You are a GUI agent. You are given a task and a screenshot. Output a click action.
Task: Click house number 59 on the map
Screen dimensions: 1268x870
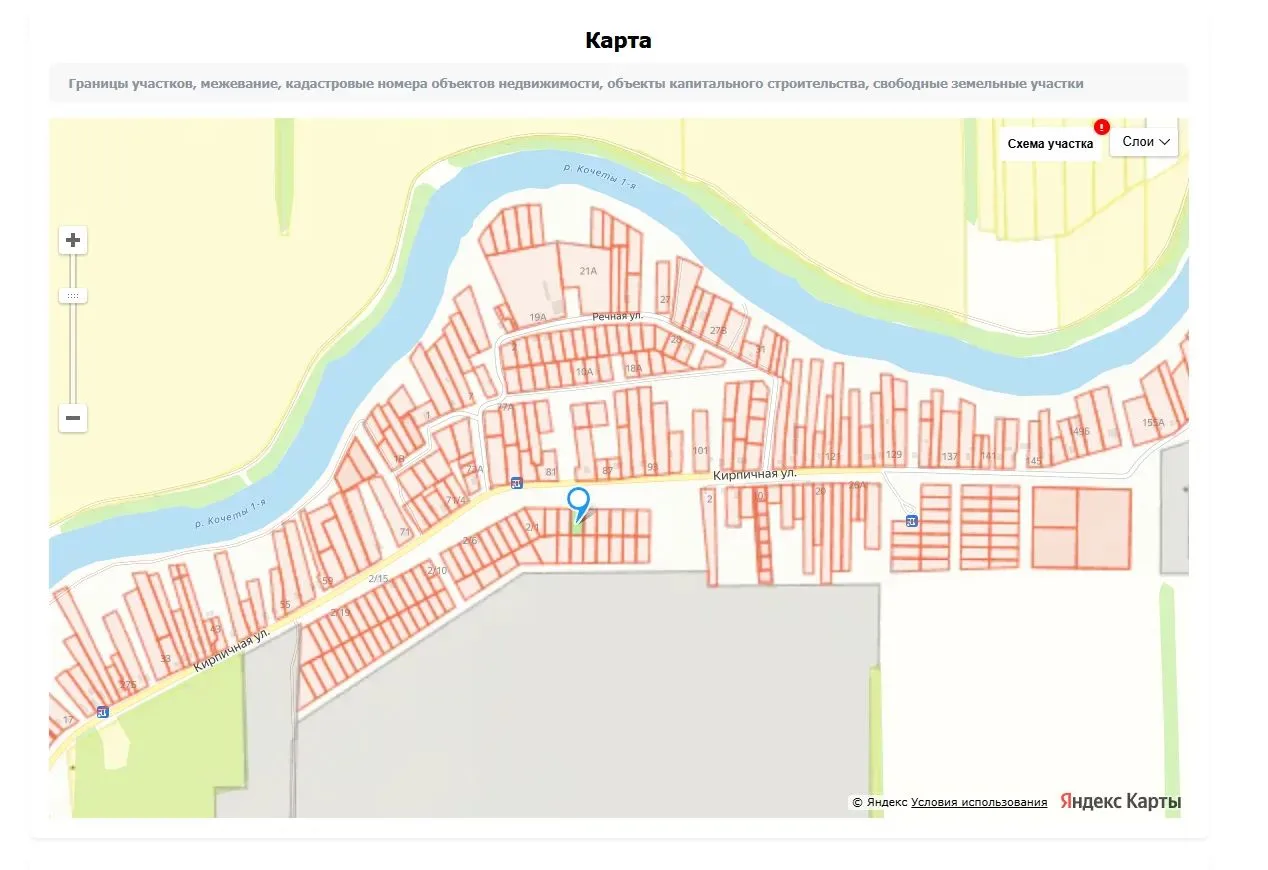click(327, 581)
